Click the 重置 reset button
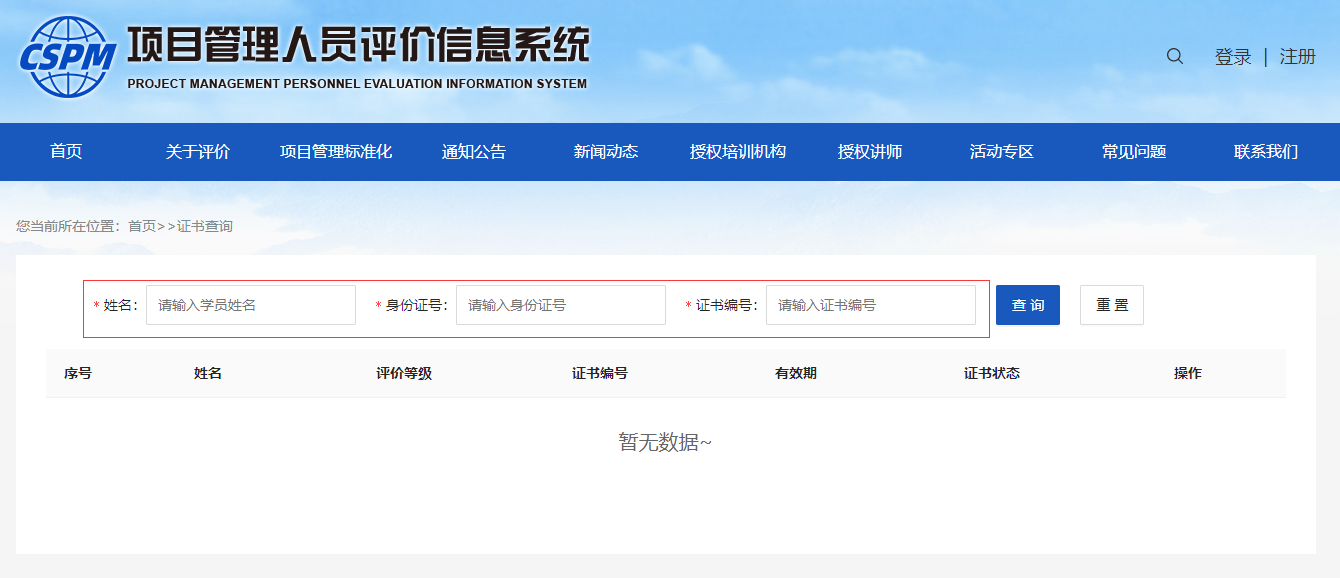 [x=1111, y=305]
